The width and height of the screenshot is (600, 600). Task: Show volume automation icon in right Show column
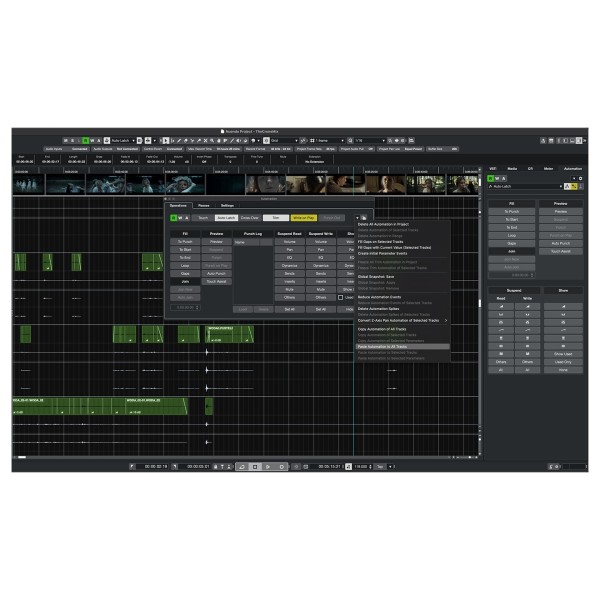click(563, 307)
